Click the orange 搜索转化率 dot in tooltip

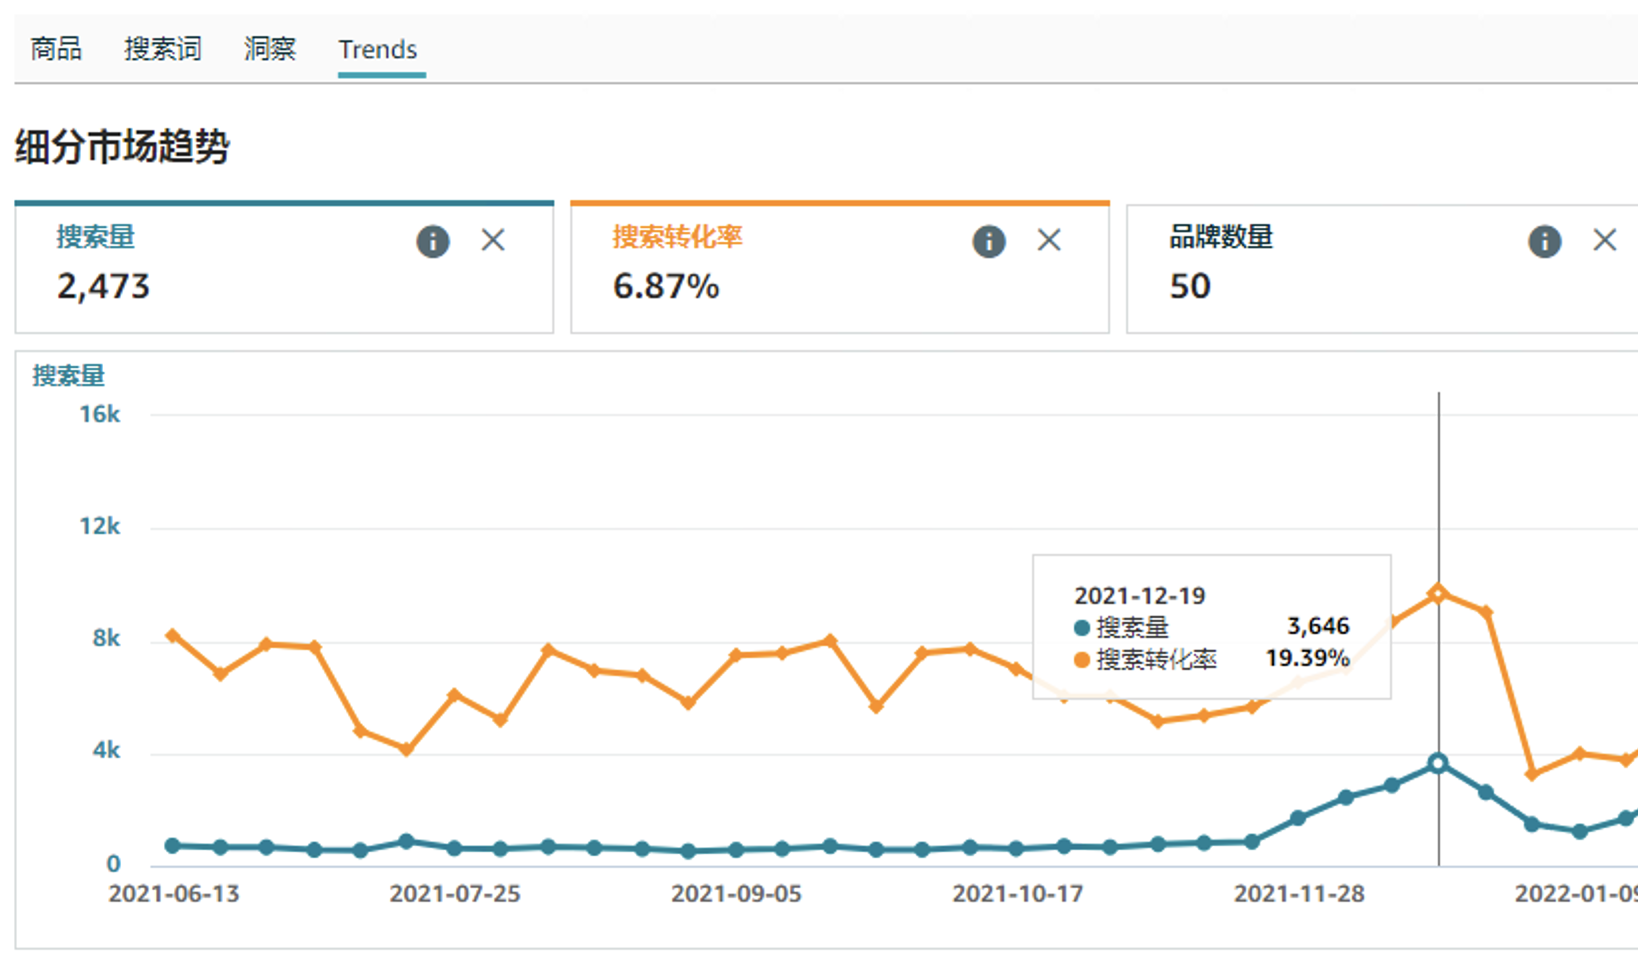click(1081, 660)
